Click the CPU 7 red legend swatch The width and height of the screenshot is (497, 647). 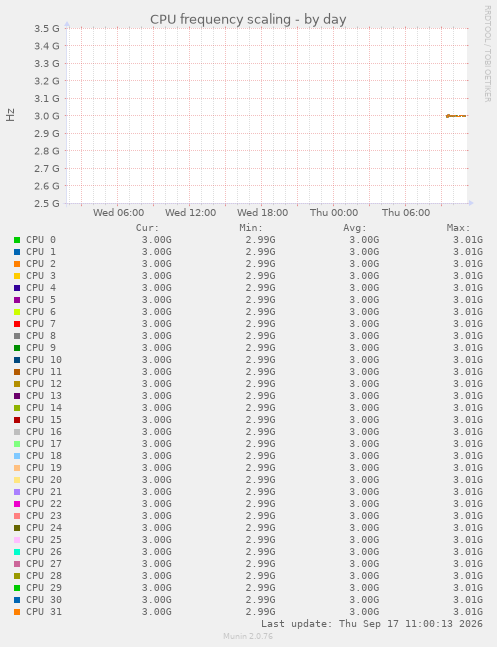coord(17,324)
